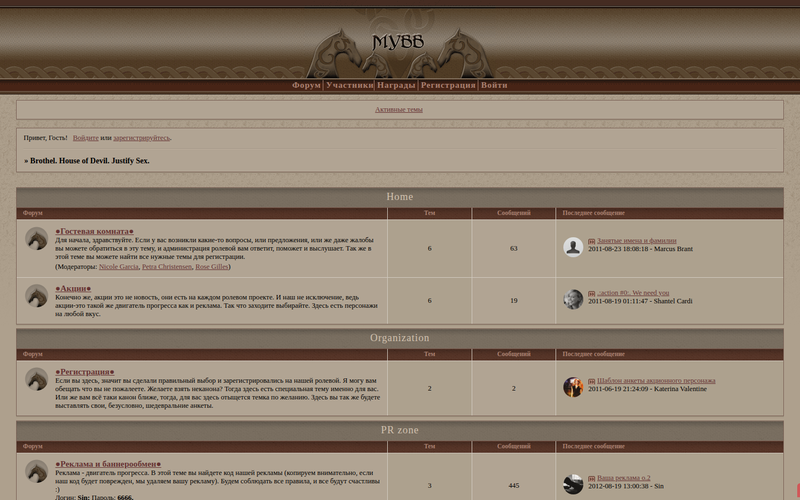Open Награды in the navigation bar

[396, 86]
